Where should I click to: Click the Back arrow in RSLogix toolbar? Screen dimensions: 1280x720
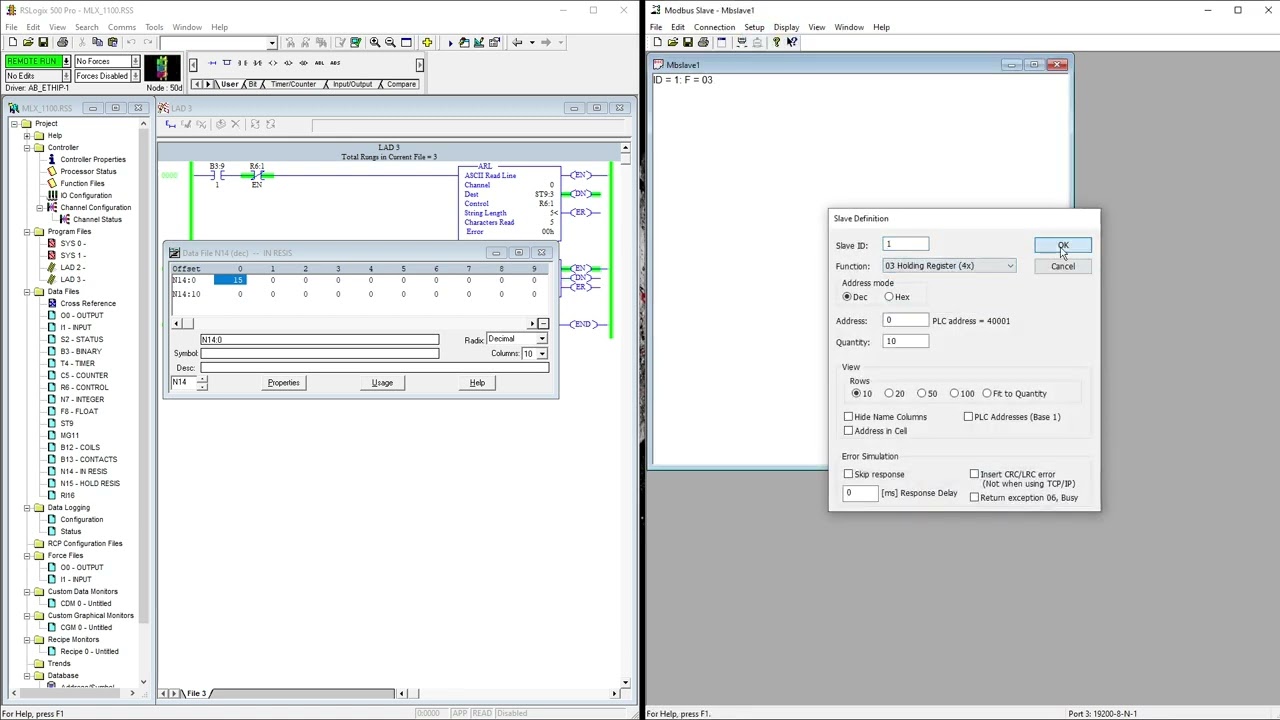click(x=517, y=42)
